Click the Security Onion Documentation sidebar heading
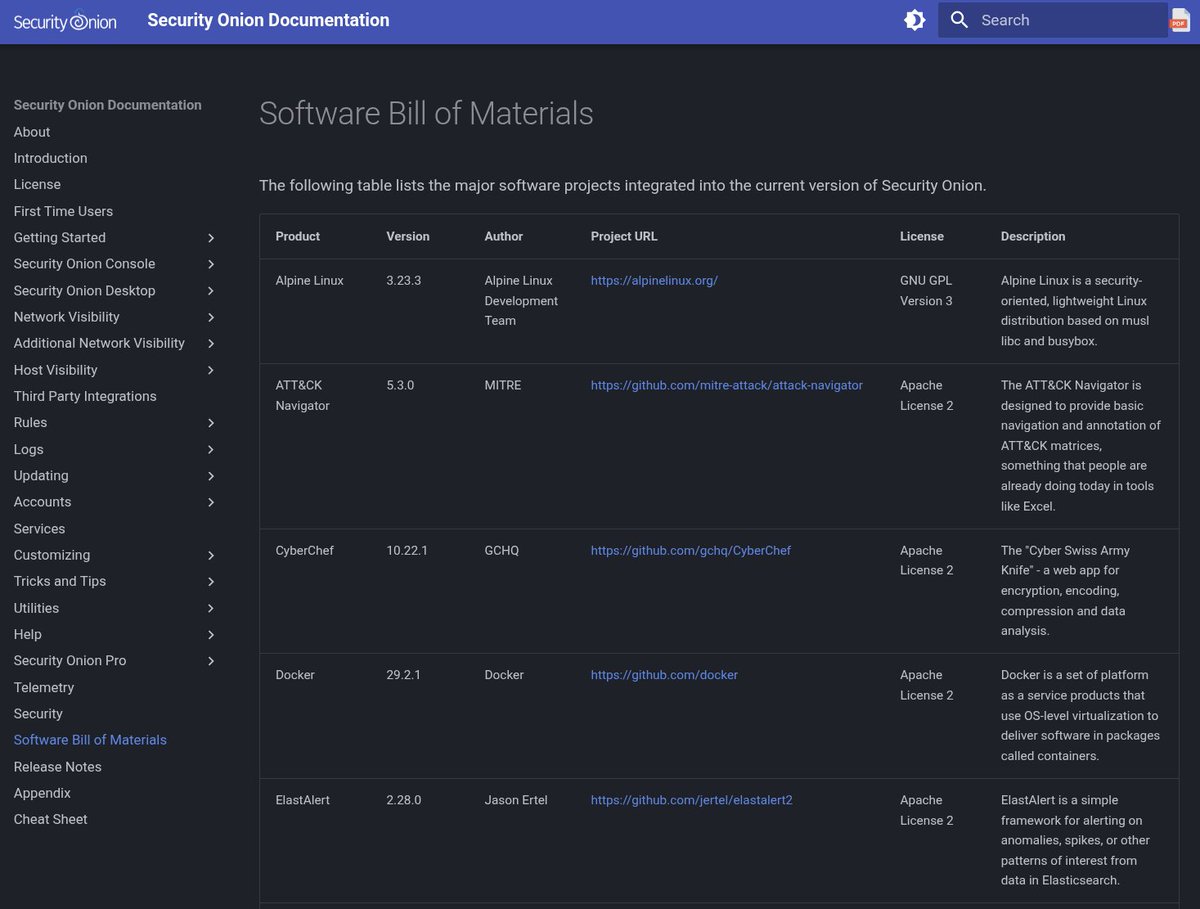1200x909 pixels. pos(107,105)
